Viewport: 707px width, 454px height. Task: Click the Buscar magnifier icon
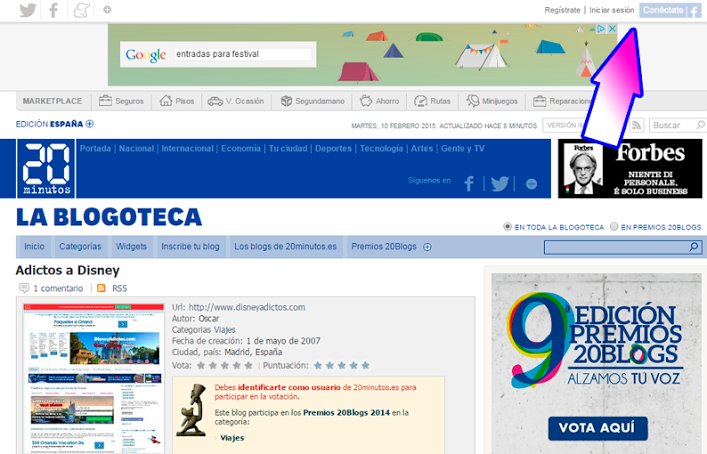click(700, 125)
